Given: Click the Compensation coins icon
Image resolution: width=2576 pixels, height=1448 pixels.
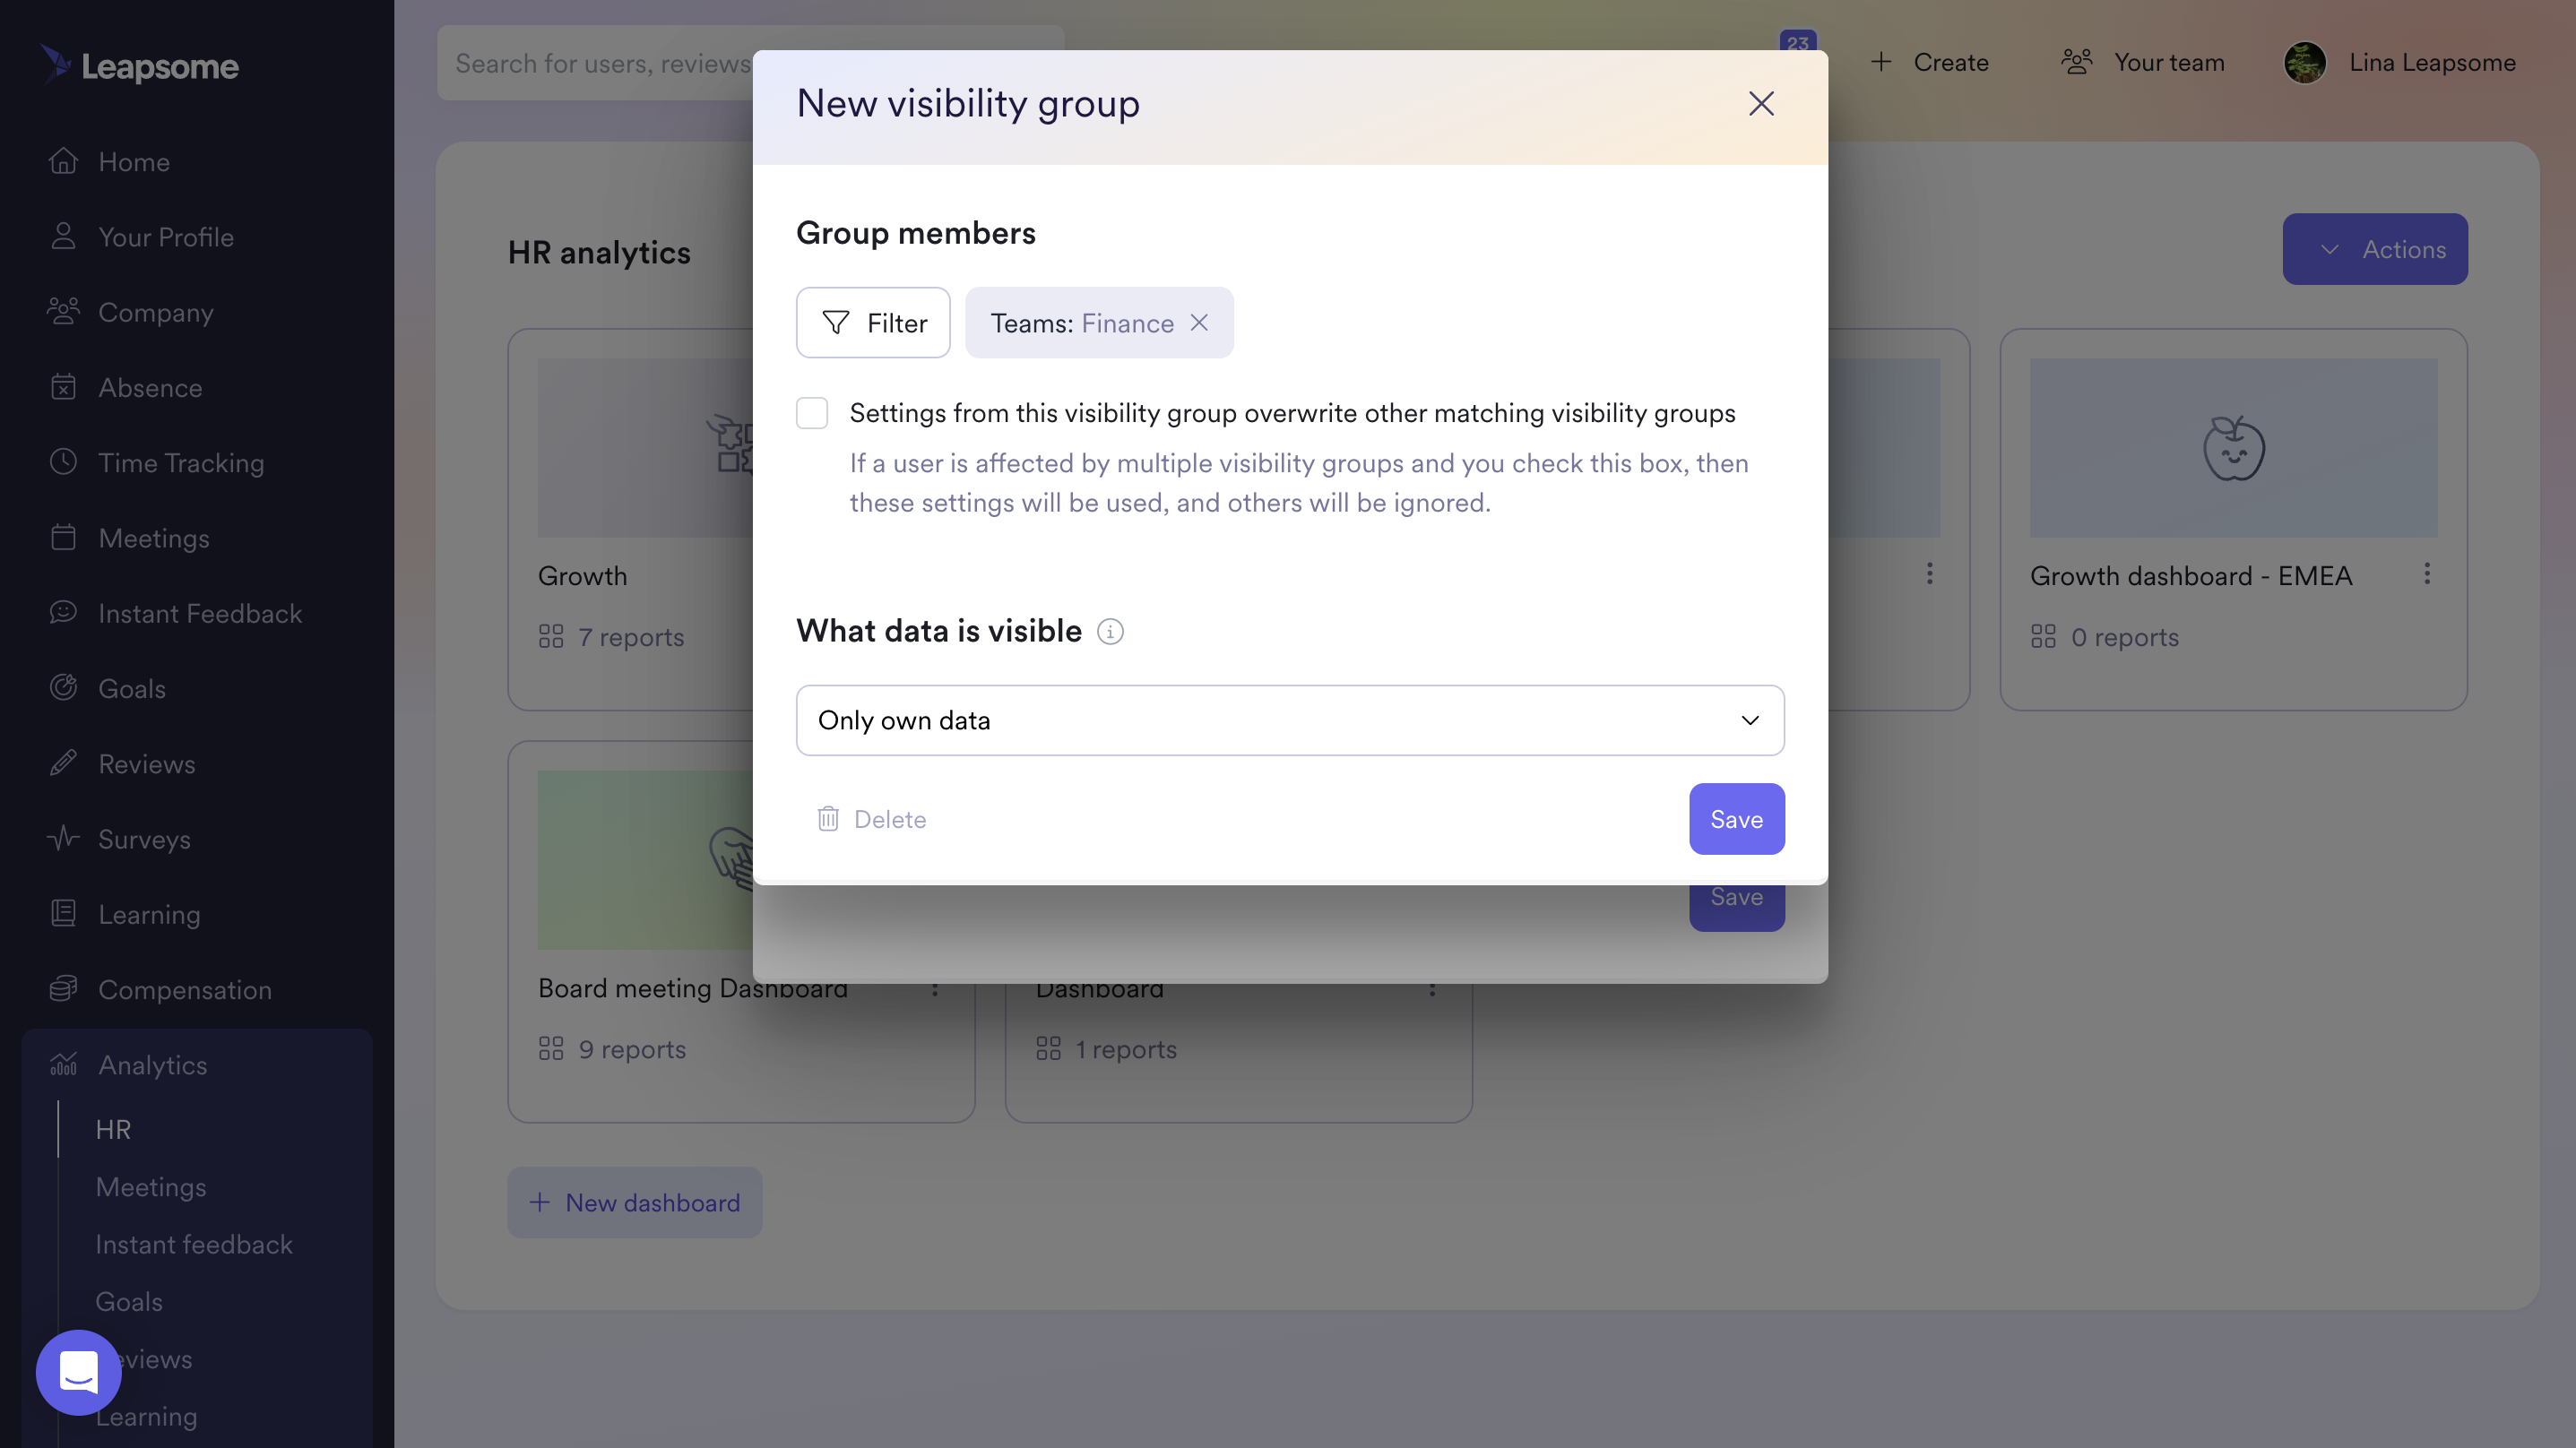Looking at the screenshot, I should click(63, 989).
